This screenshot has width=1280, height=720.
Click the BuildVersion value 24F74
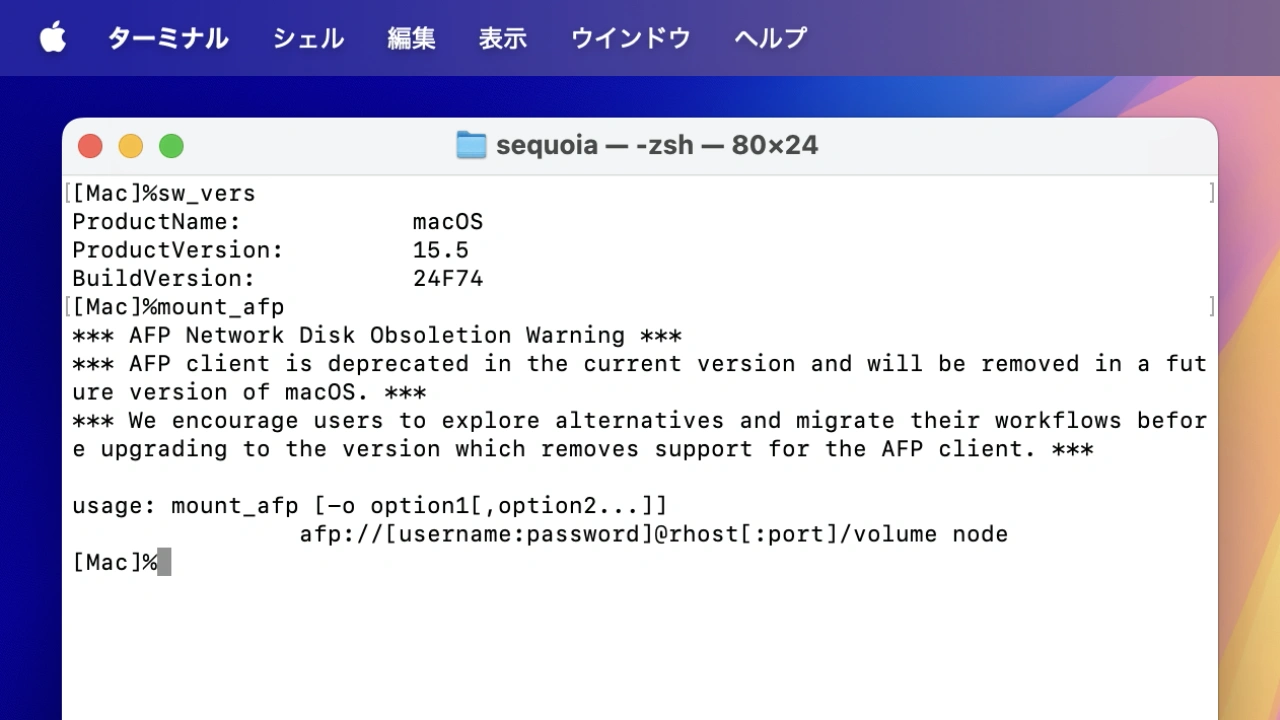(448, 278)
